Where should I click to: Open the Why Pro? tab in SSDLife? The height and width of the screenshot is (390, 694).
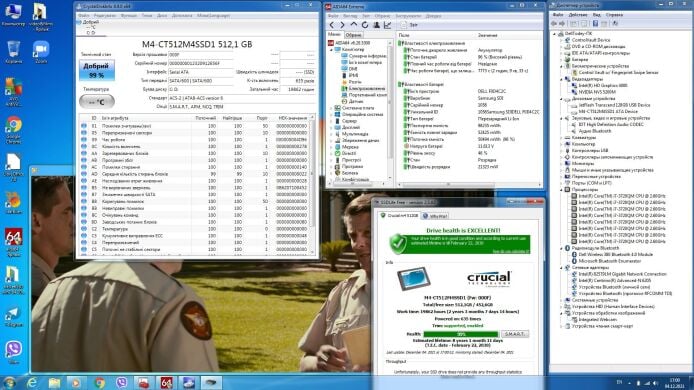[435, 216]
